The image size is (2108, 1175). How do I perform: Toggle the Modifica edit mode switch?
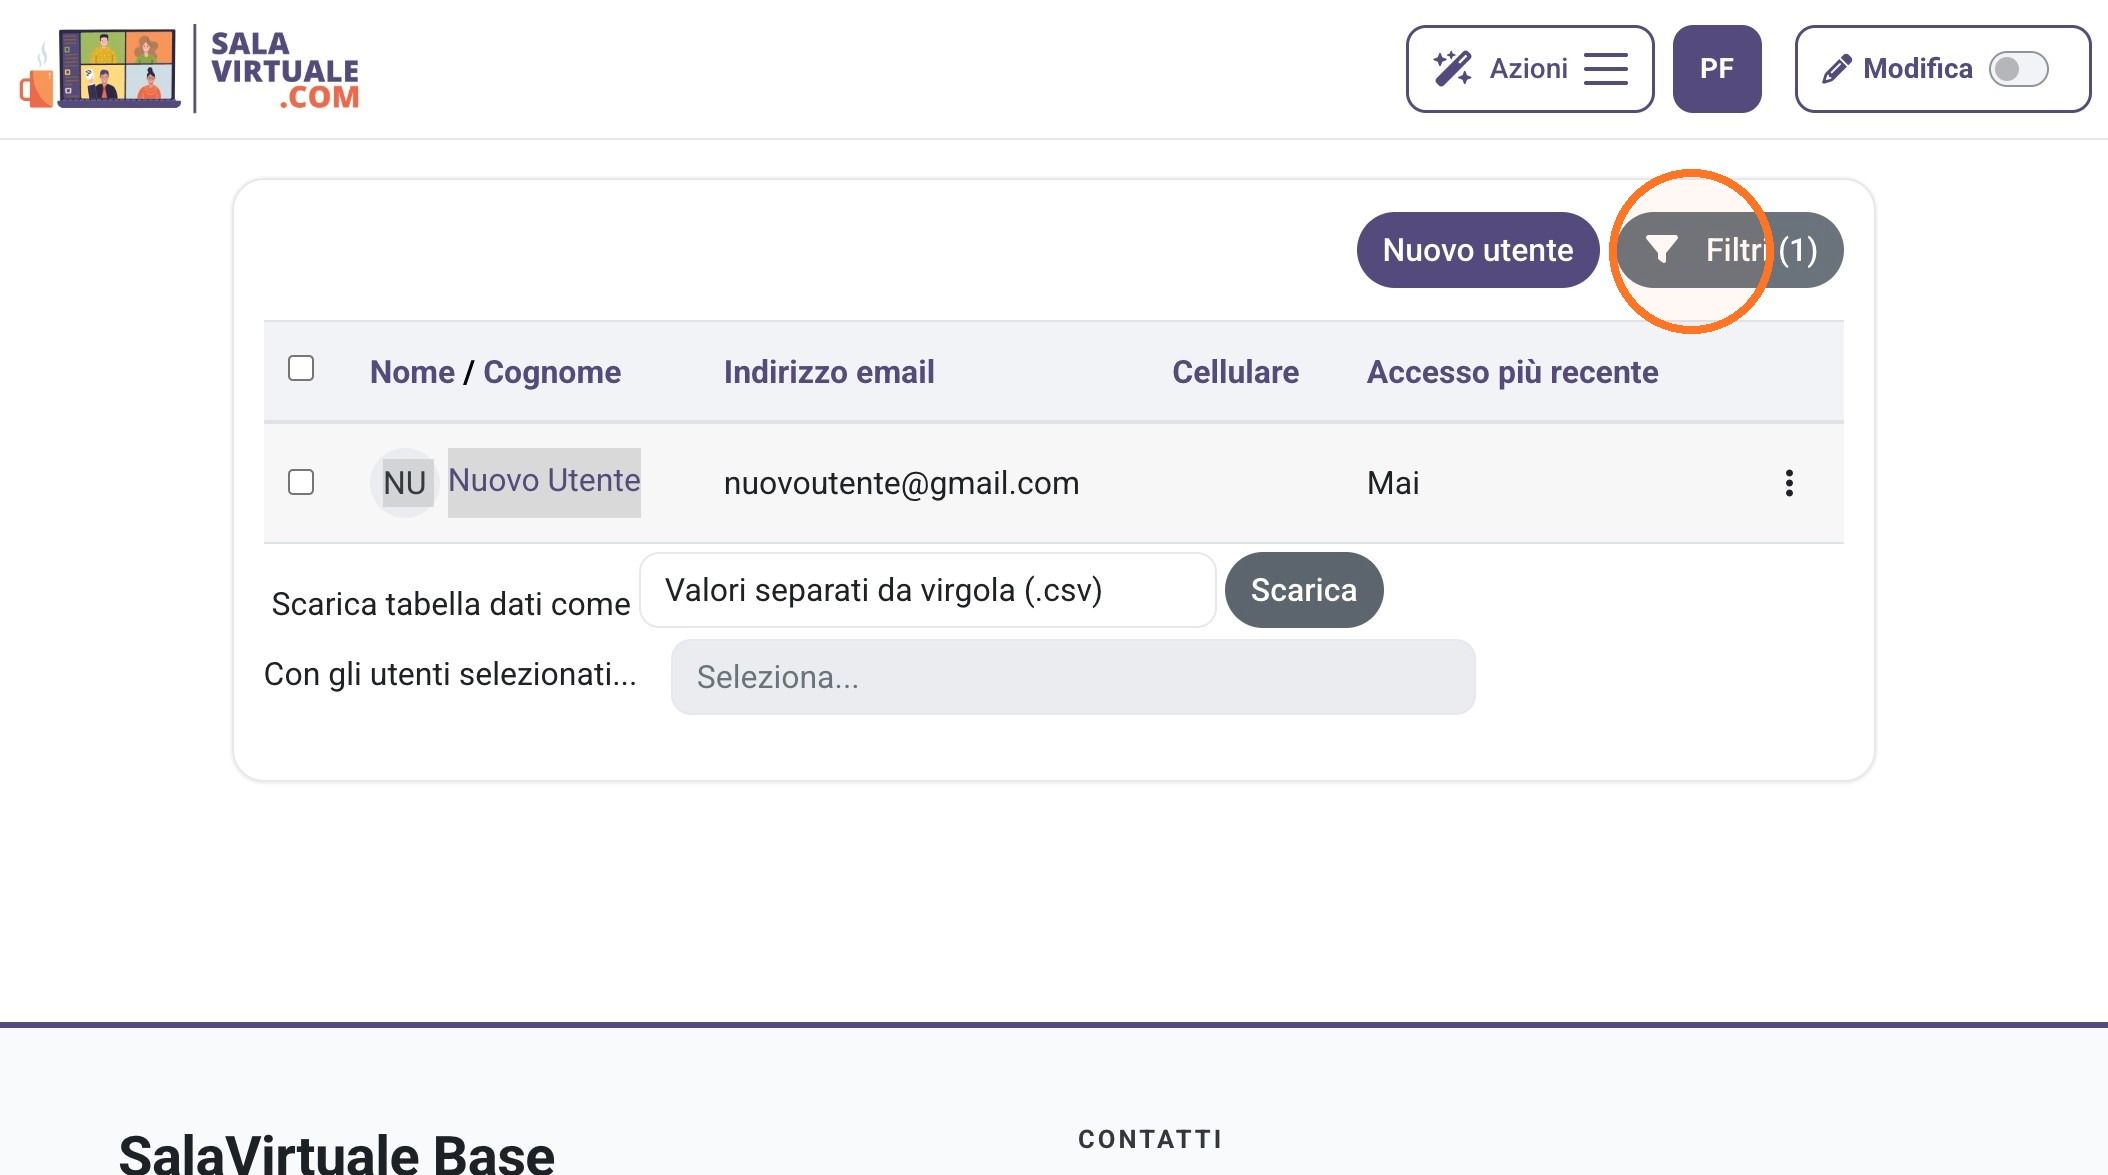(2018, 69)
